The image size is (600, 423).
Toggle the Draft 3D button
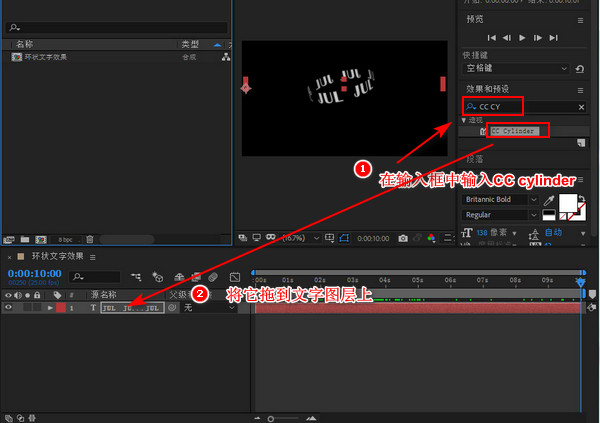(x=158, y=277)
